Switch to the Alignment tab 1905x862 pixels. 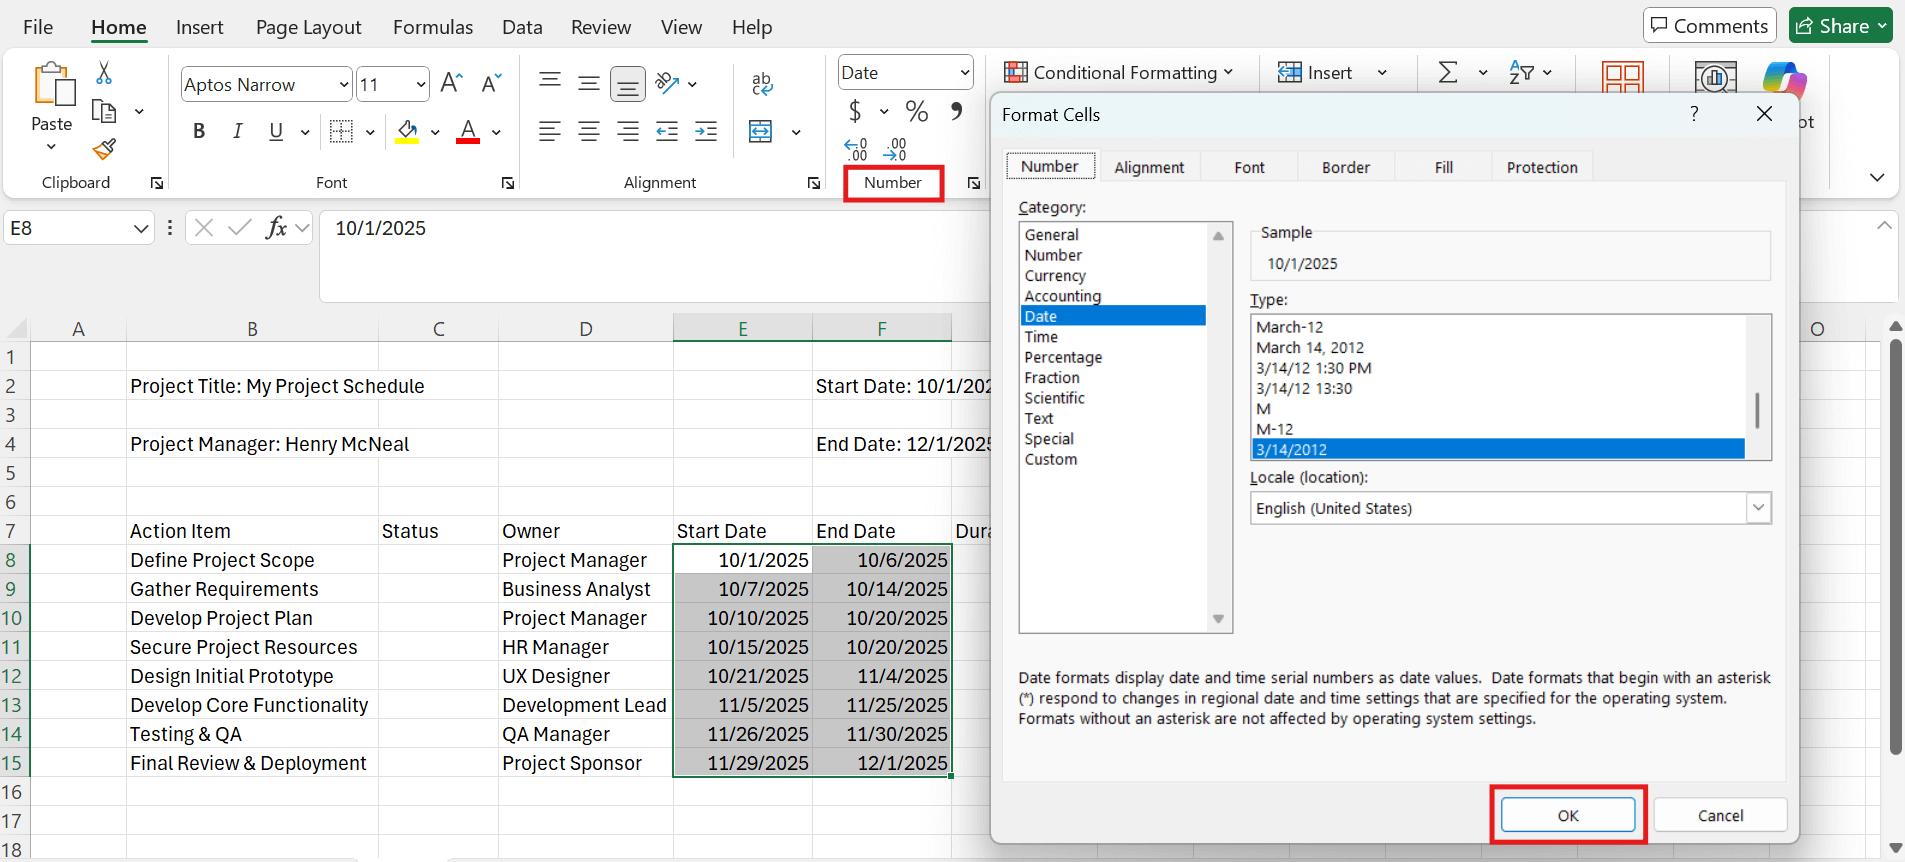pyautogui.click(x=1148, y=167)
